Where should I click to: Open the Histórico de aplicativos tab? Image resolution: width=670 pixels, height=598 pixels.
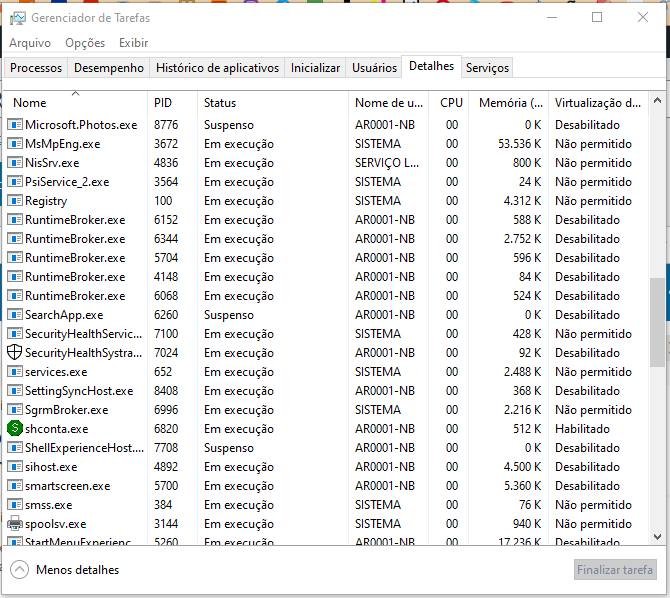(x=217, y=68)
